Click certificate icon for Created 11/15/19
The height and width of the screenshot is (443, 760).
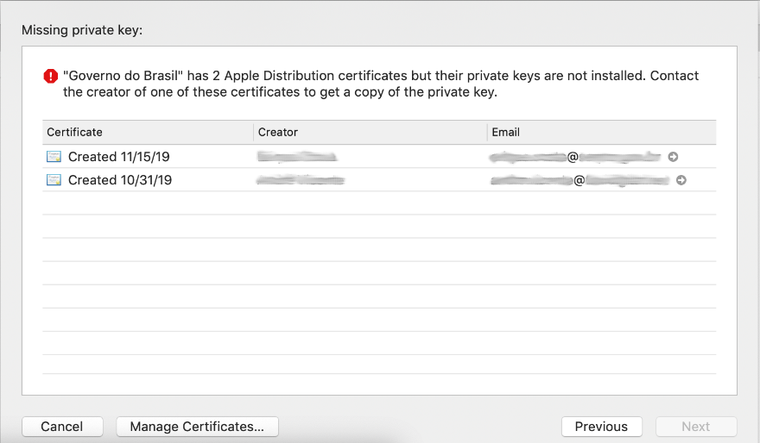click(54, 157)
